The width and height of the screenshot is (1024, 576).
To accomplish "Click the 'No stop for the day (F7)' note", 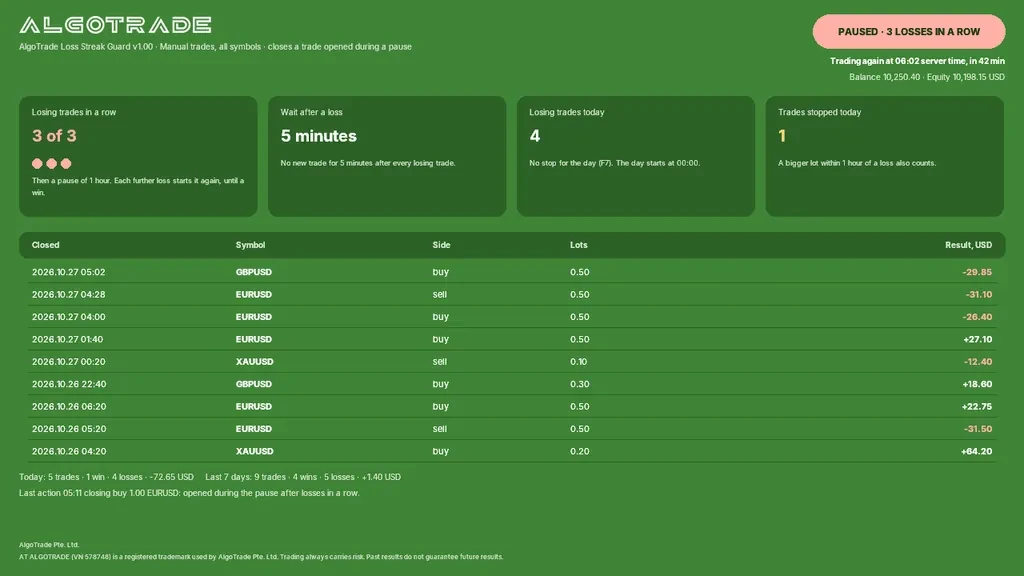I will 615,163.
